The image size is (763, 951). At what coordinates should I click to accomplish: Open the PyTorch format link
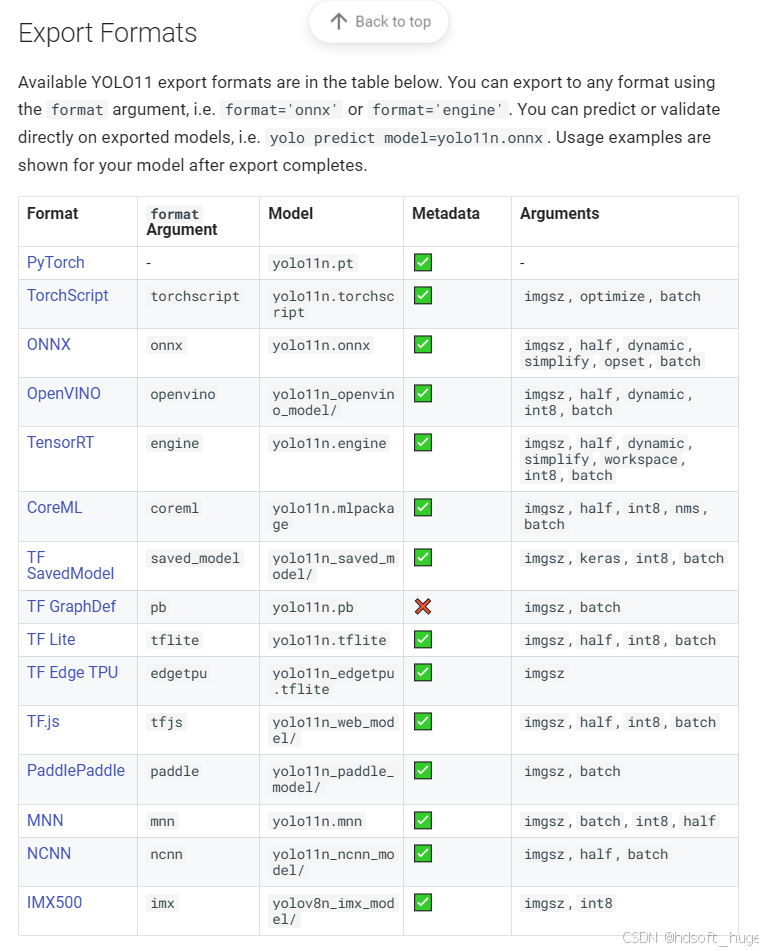pyautogui.click(x=56, y=263)
